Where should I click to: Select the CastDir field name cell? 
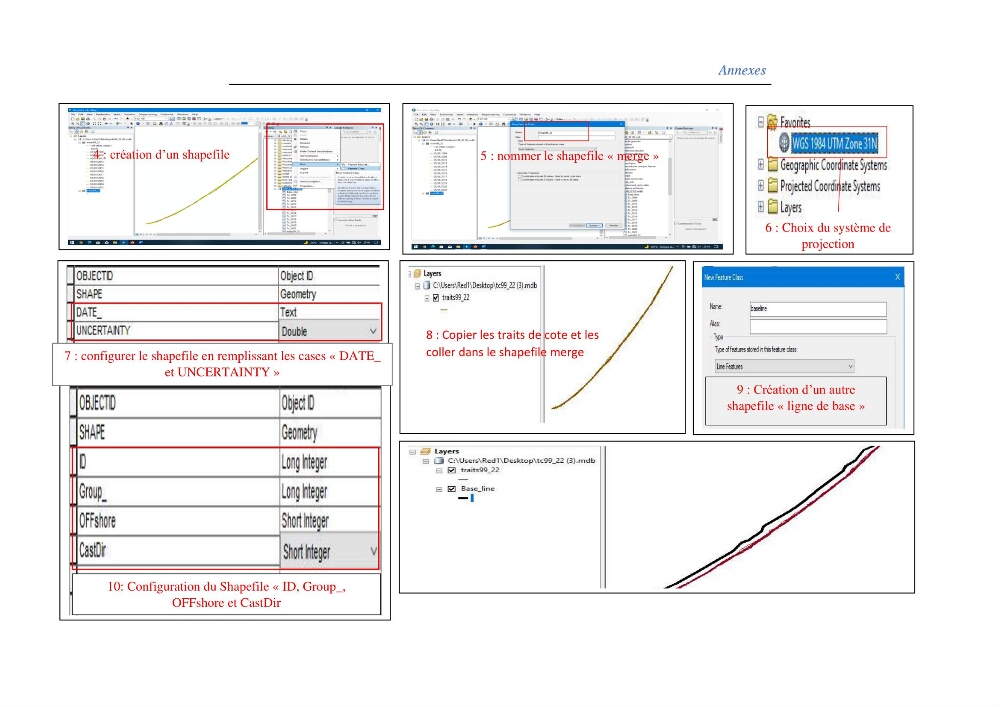pos(177,550)
